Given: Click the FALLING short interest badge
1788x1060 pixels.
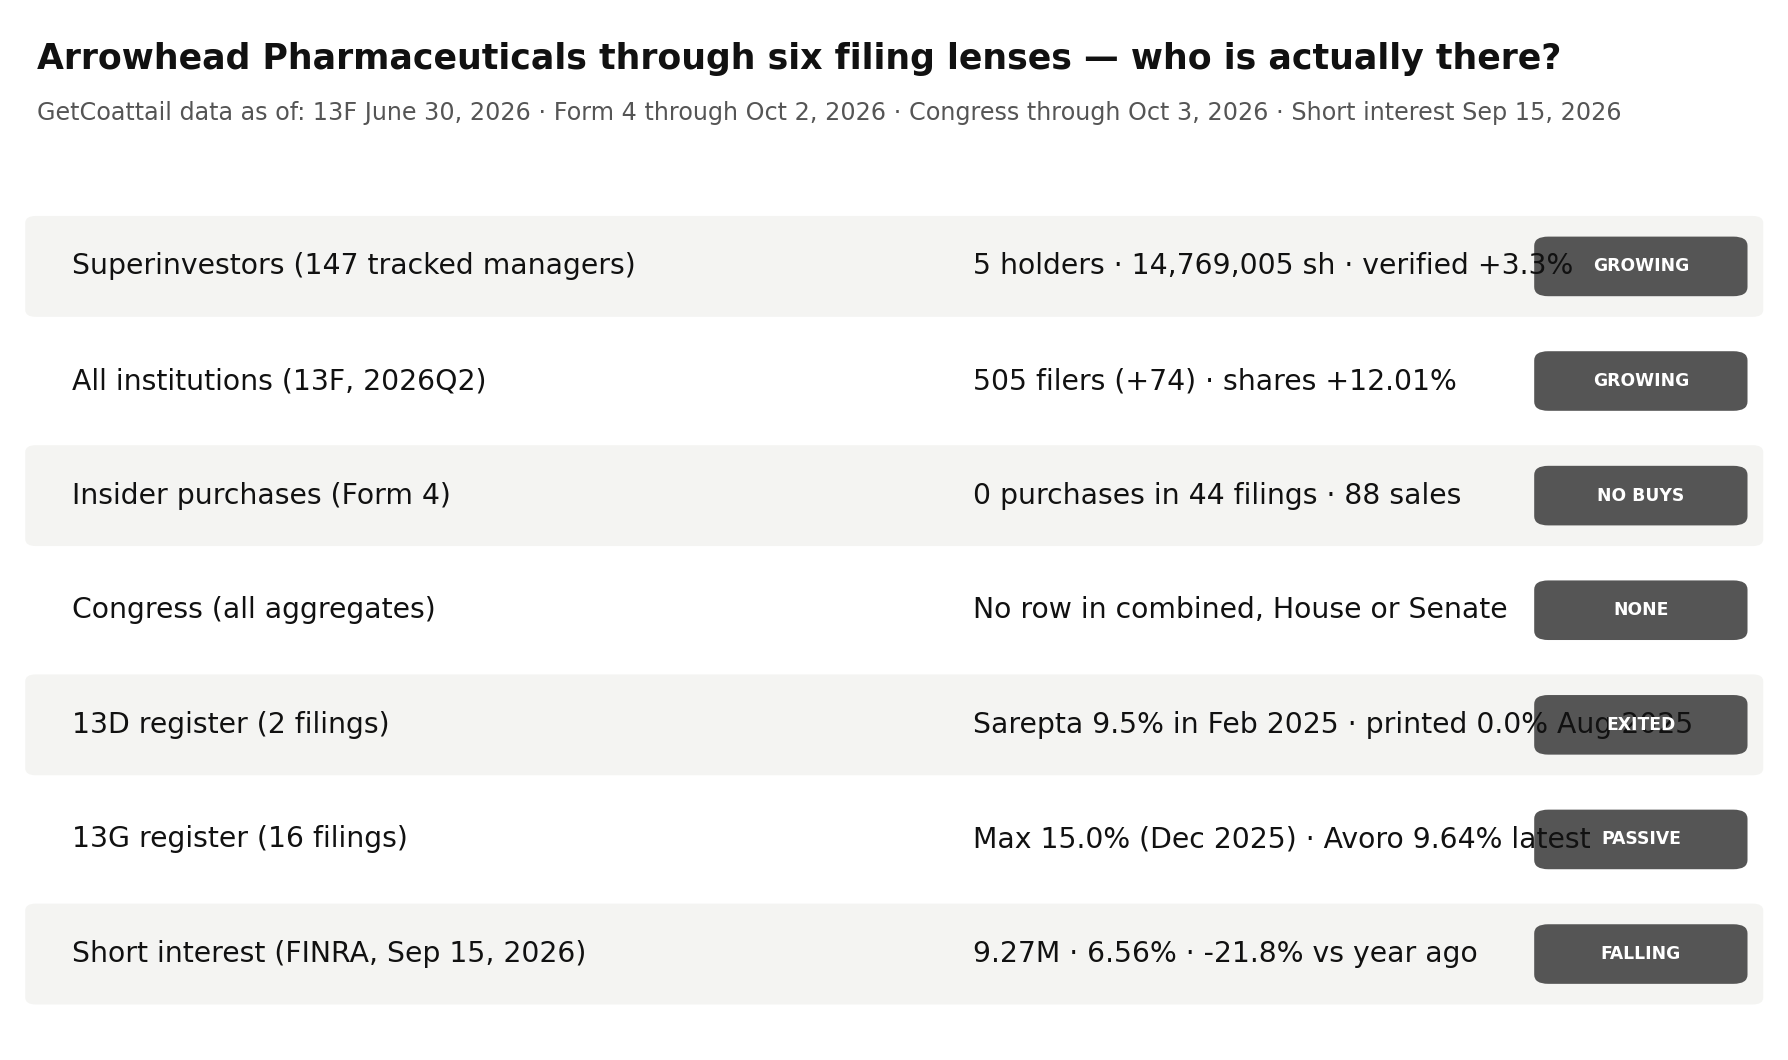Looking at the screenshot, I should 1640,954.
